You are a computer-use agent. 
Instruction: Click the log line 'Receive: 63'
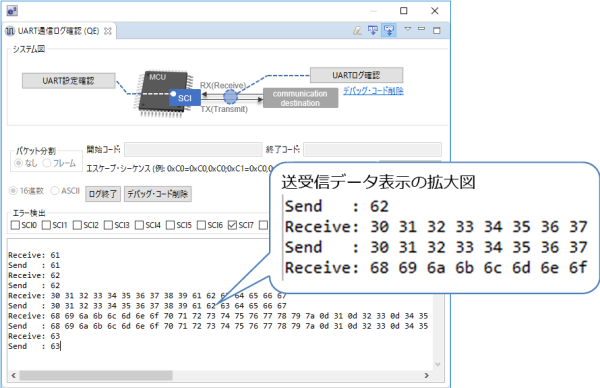(34, 336)
